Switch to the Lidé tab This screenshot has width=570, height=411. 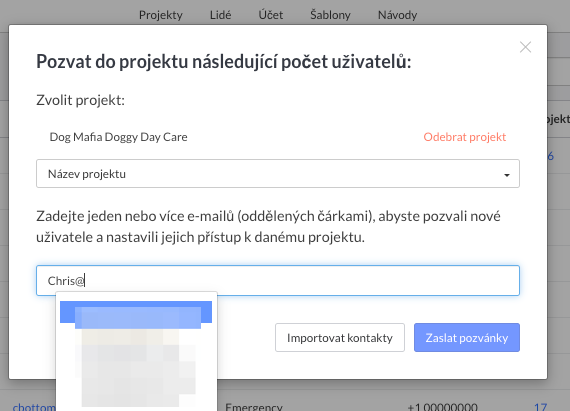coord(220,15)
